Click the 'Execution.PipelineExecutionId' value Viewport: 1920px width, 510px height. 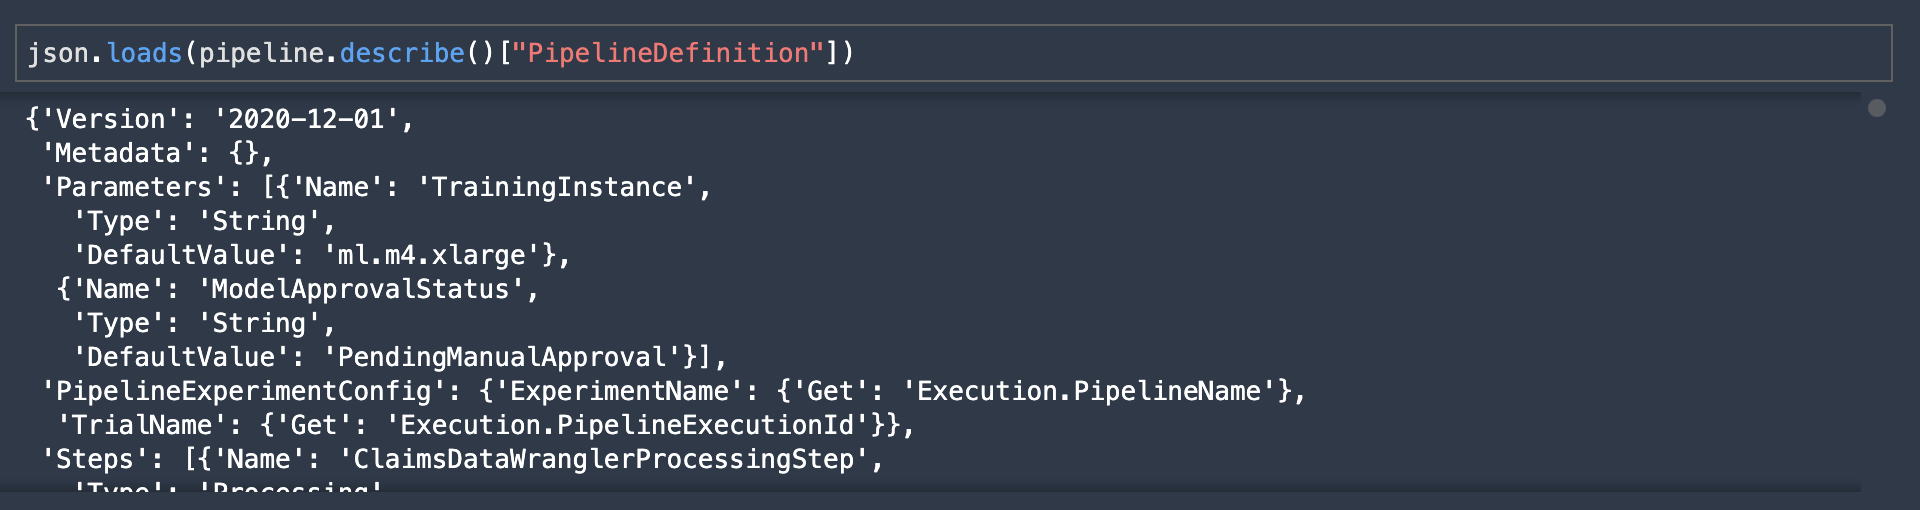pos(628,425)
